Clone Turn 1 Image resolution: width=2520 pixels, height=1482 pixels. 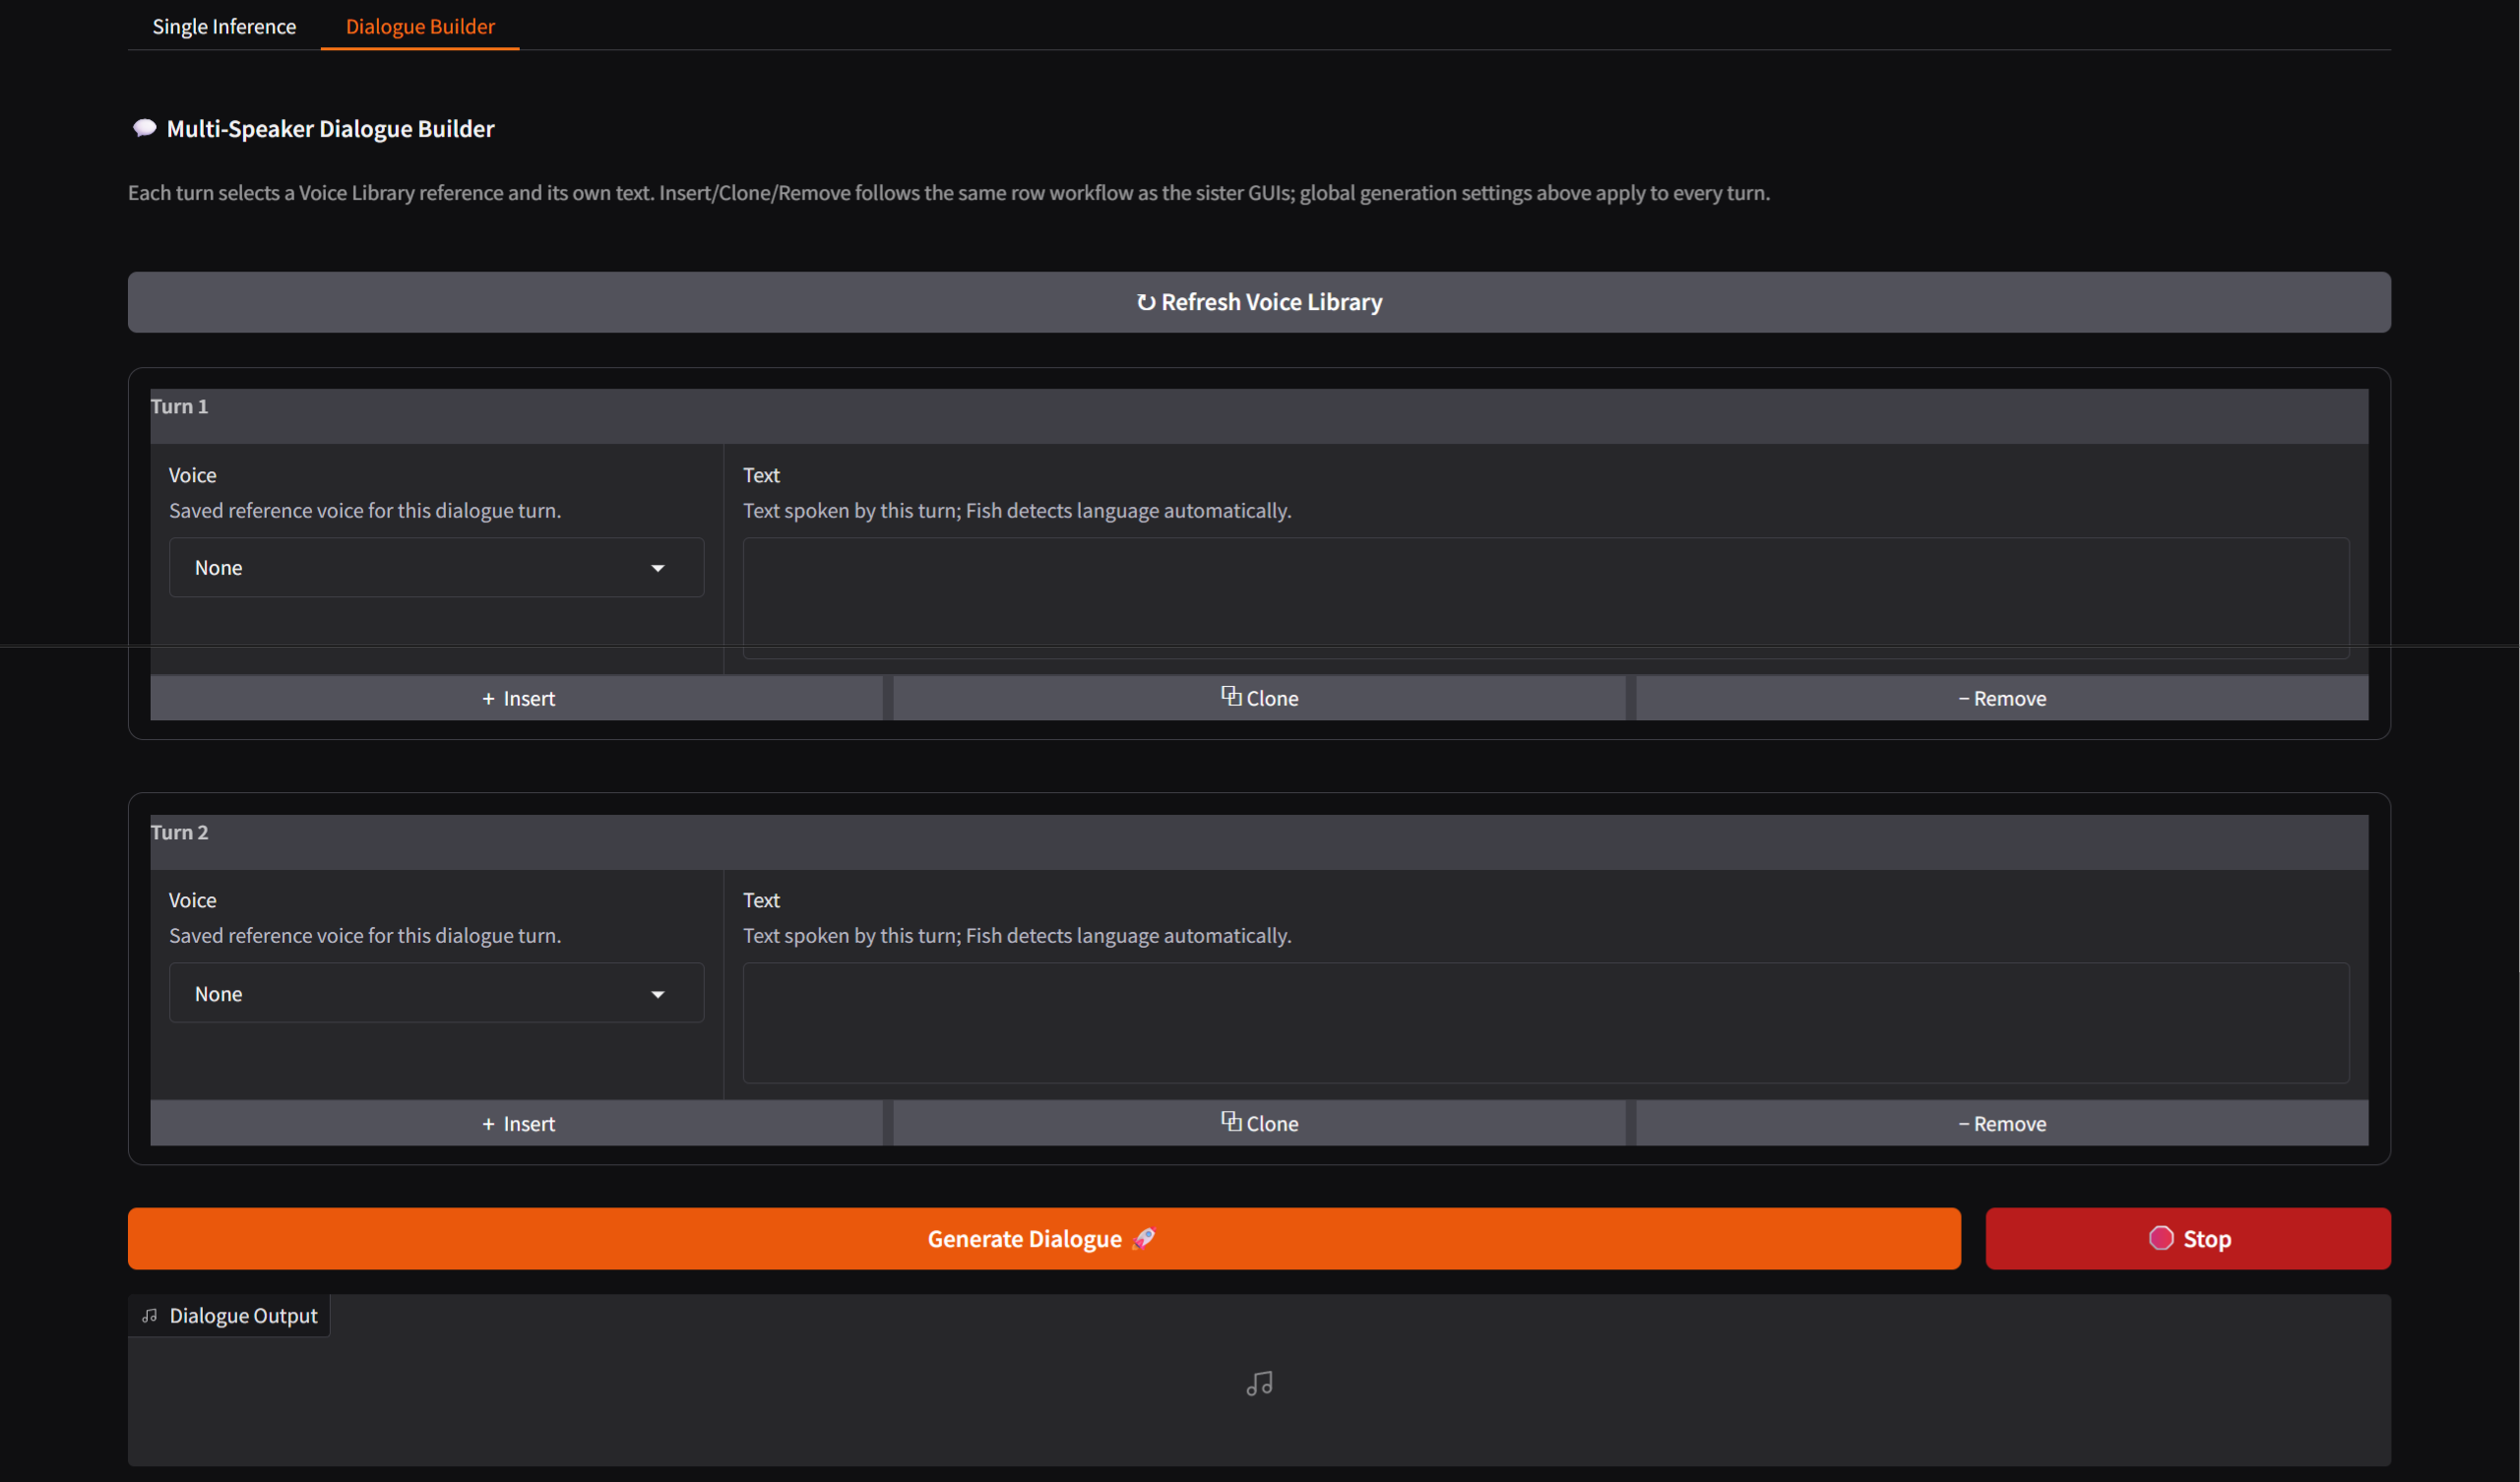point(1259,698)
